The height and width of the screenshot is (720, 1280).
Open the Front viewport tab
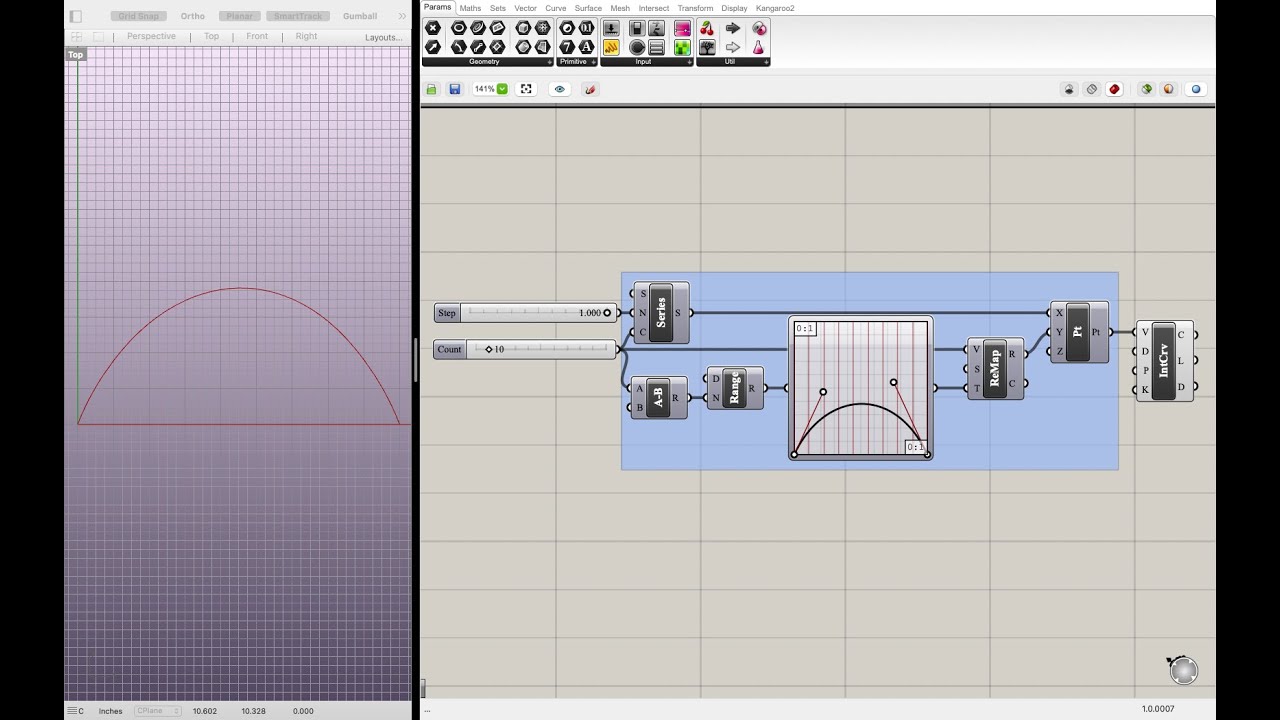(x=257, y=36)
